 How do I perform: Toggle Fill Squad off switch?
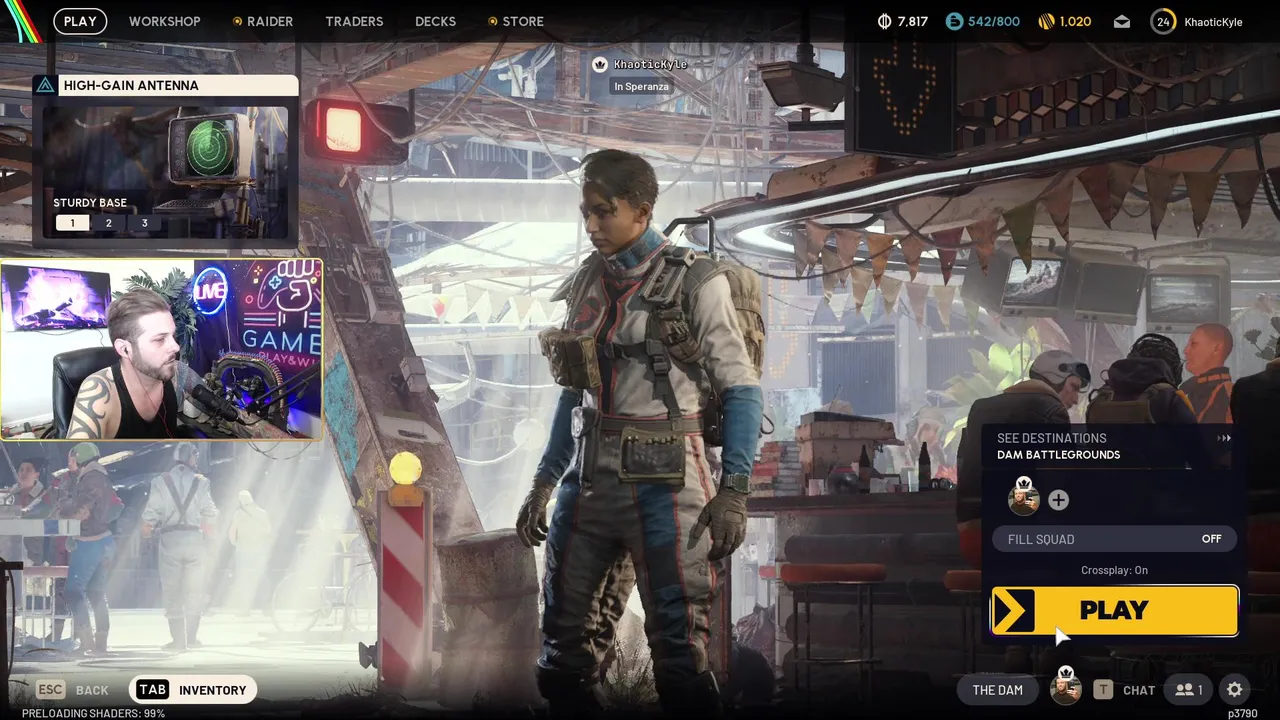[1114, 539]
